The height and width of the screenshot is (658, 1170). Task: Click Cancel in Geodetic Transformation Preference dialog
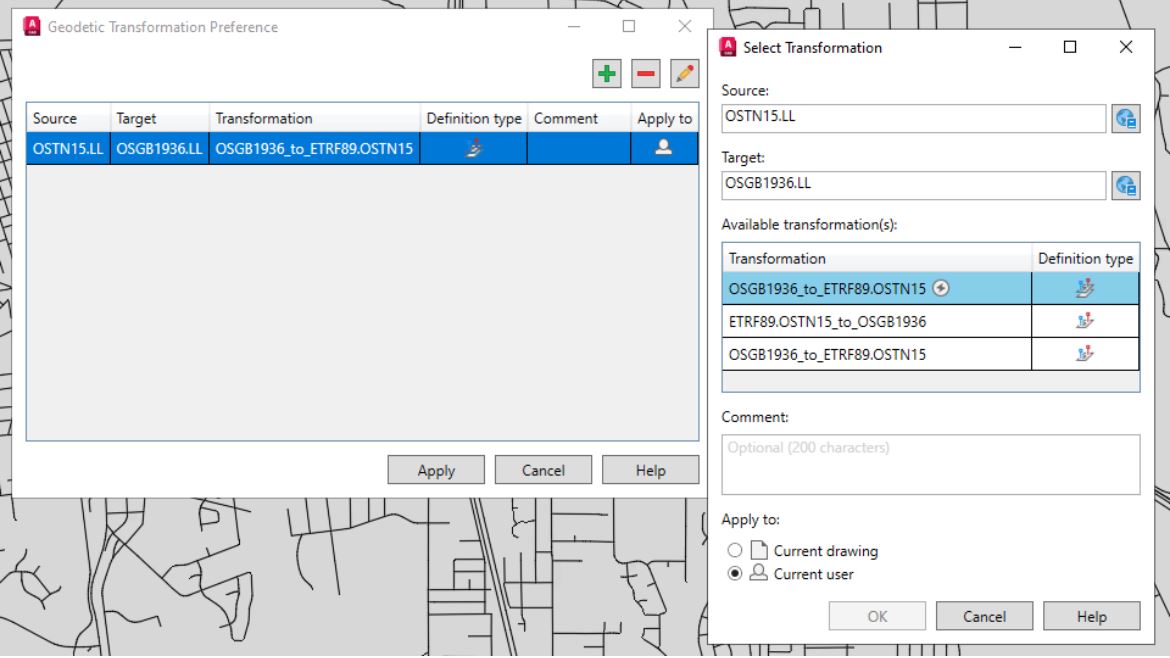[x=543, y=470]
